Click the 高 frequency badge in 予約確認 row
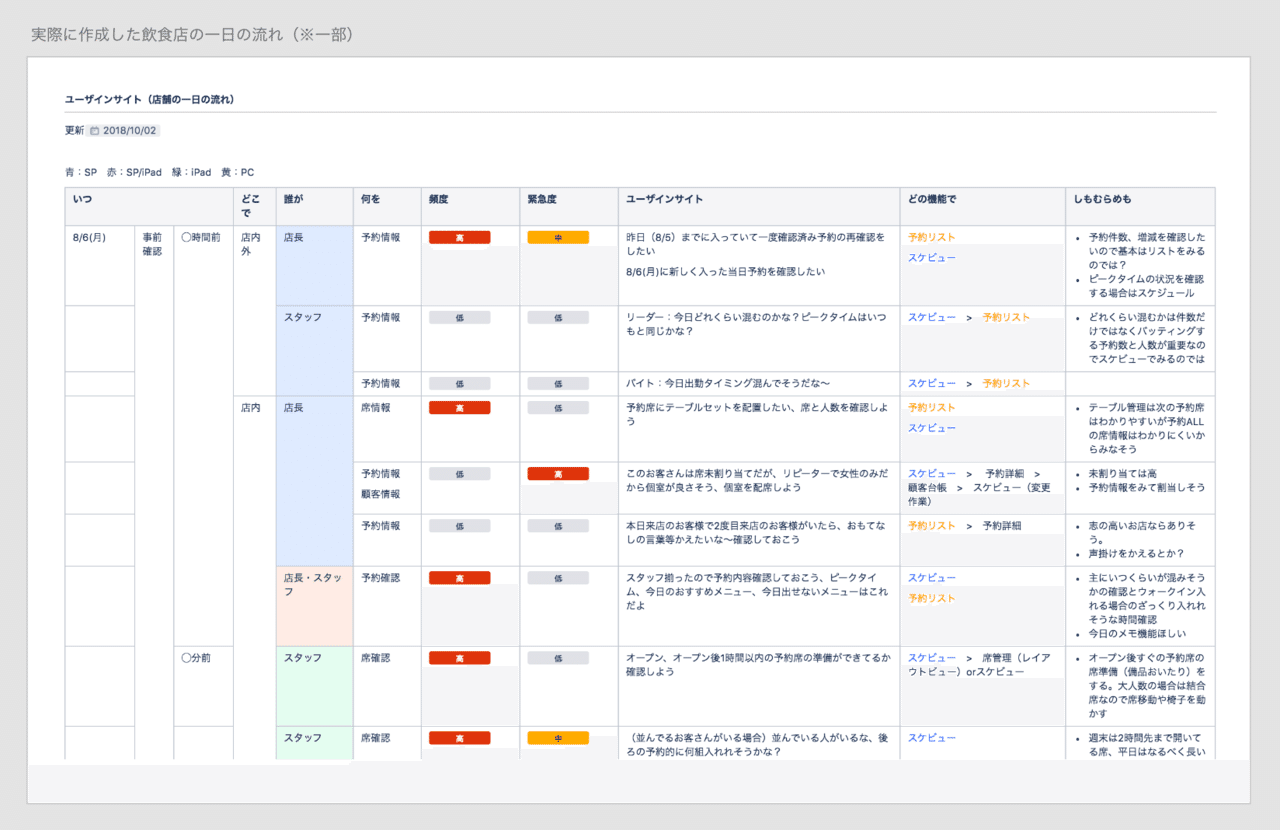The image size is (1280, 830). click(459, 578)
